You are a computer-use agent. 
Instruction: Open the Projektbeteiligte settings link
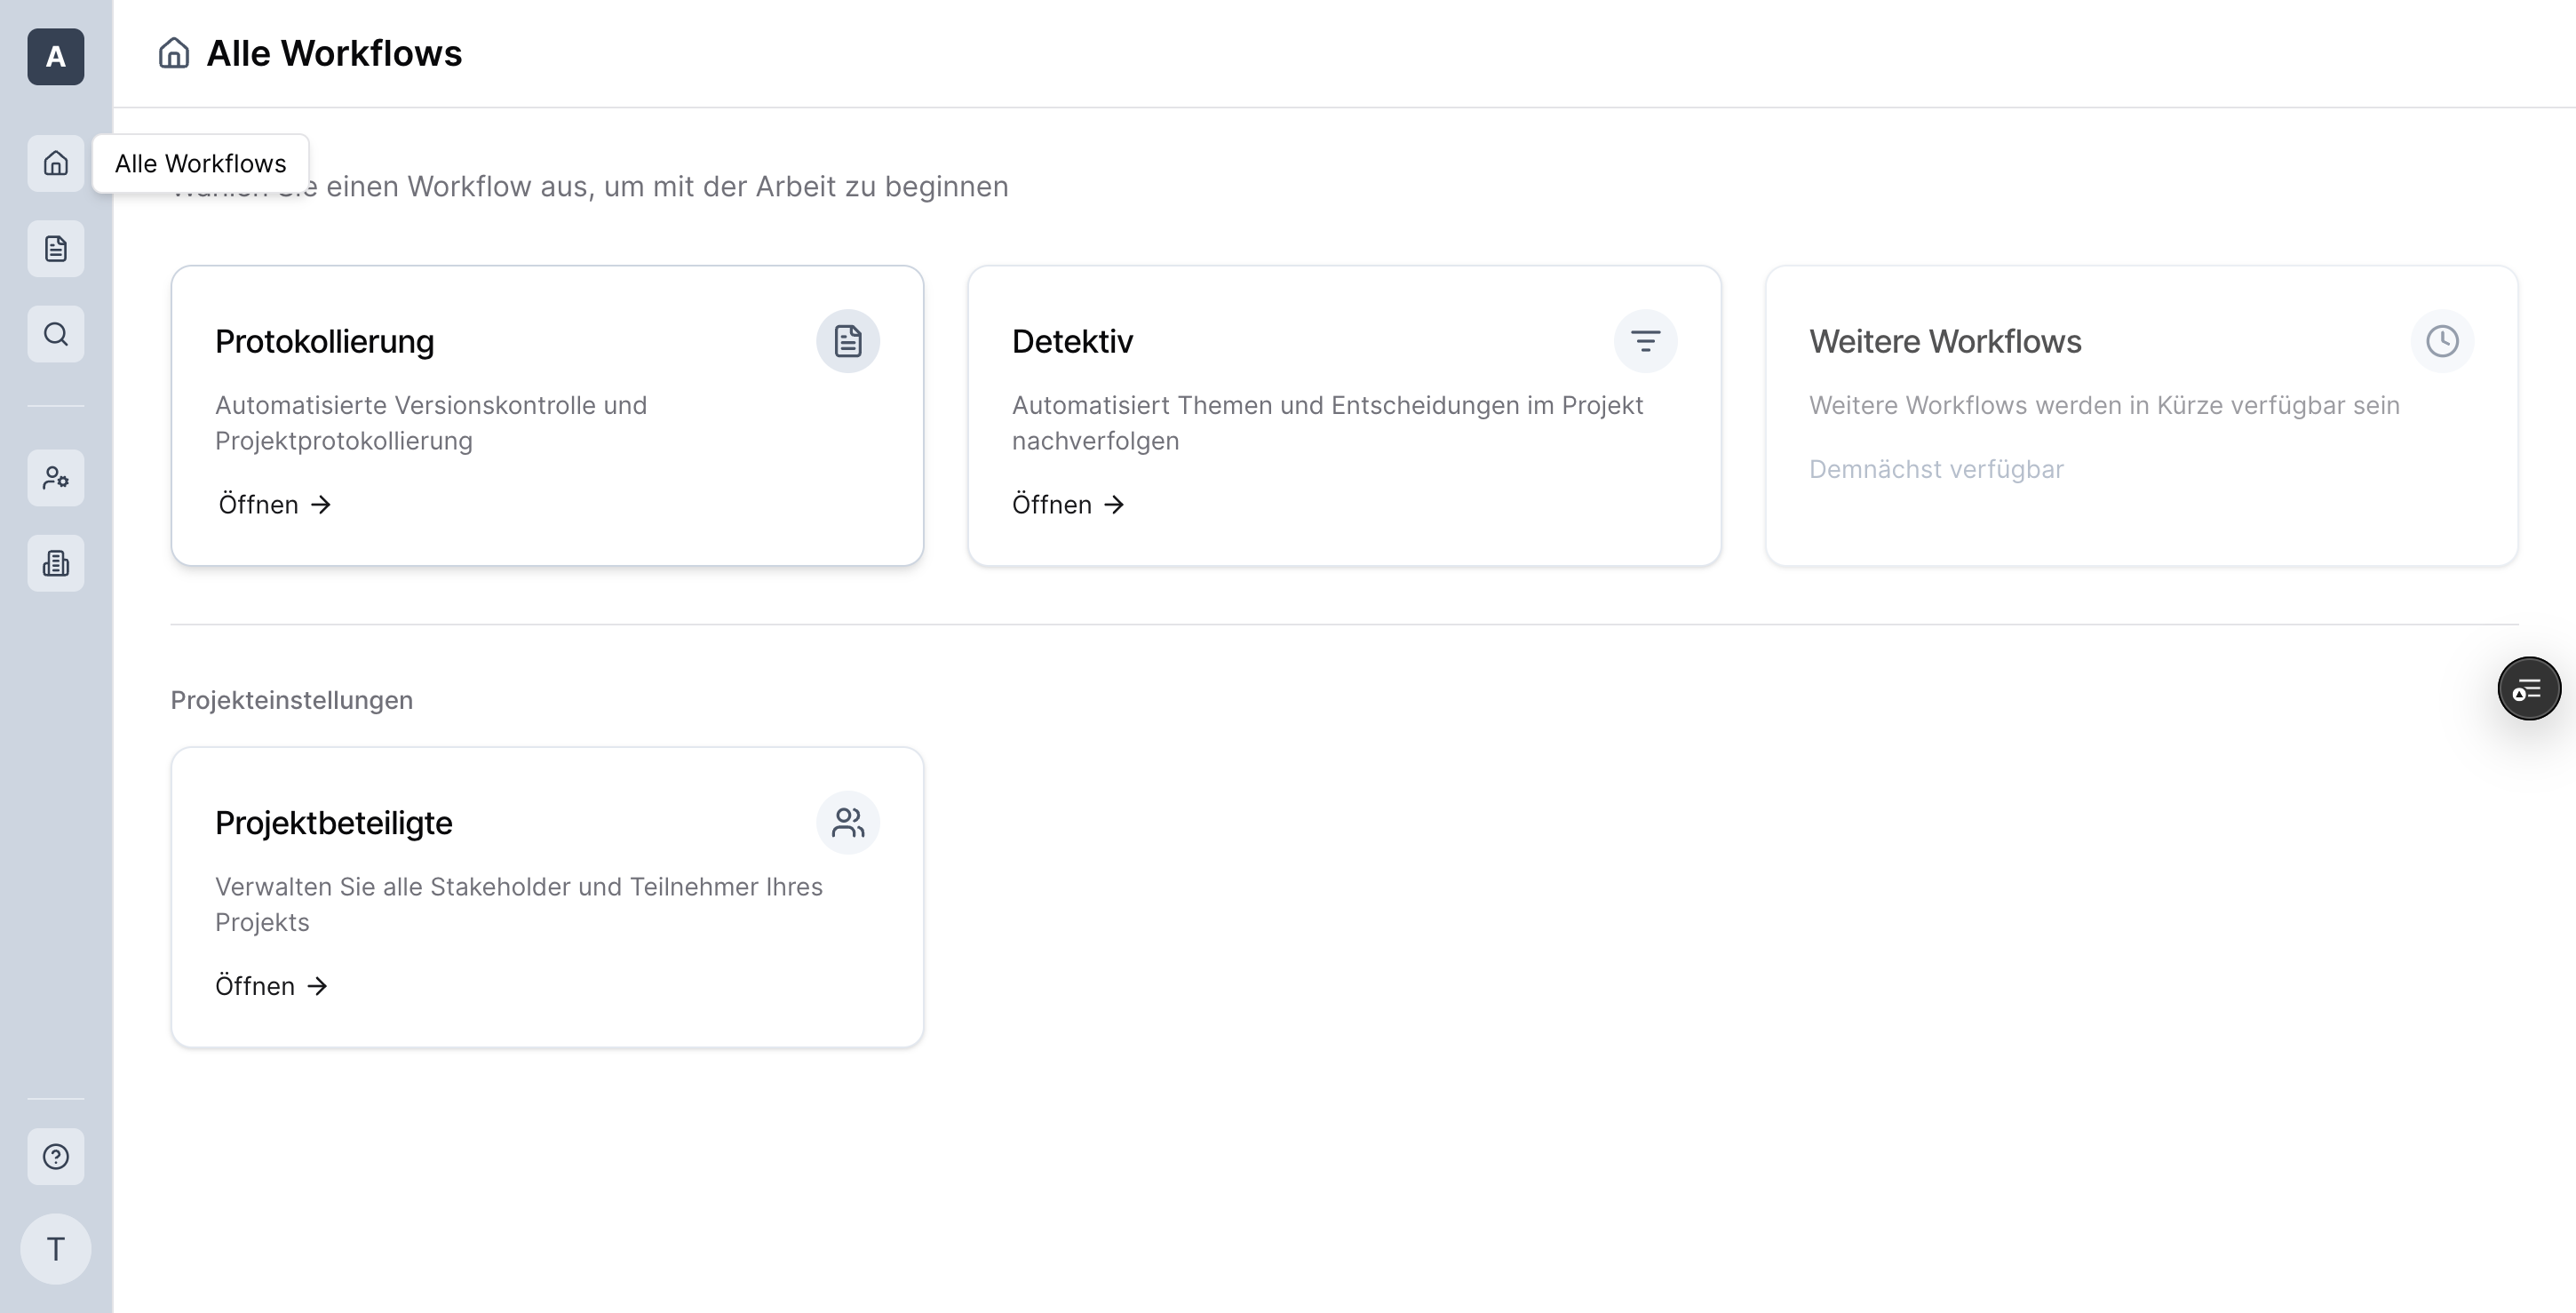point(271,986)
